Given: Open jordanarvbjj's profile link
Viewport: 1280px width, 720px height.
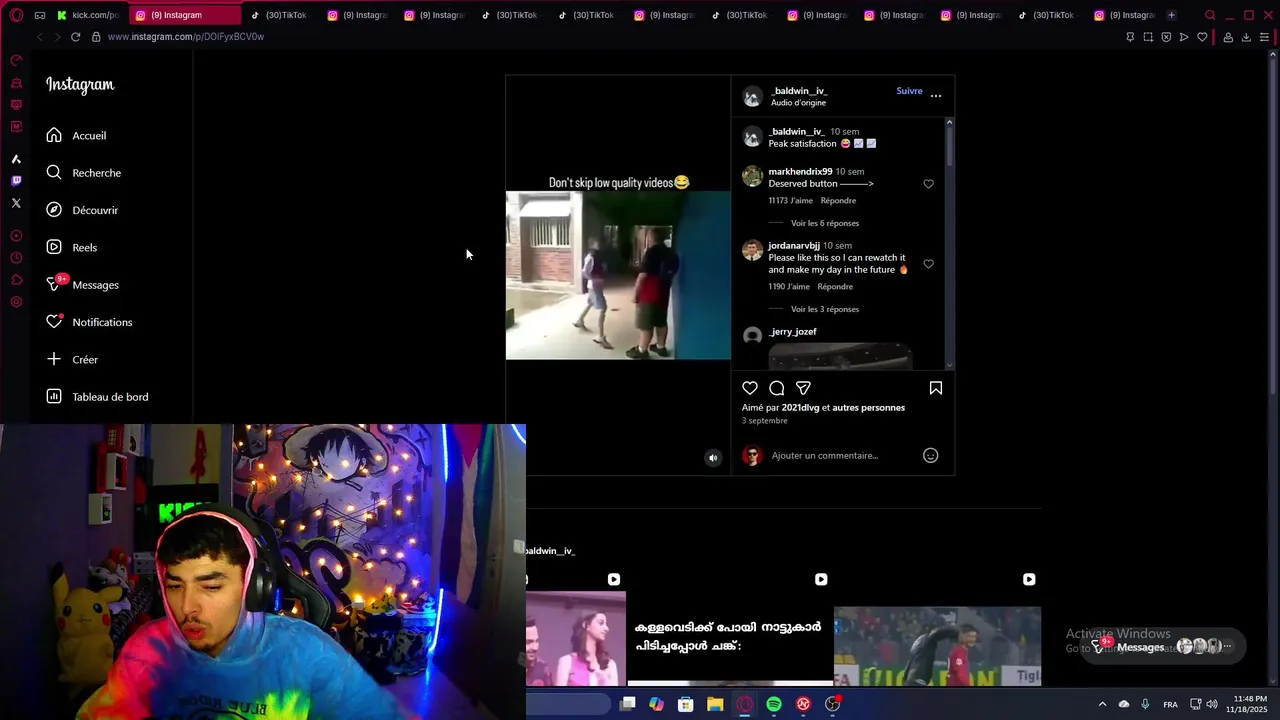Looking at the screenshot, I should 794,246.
